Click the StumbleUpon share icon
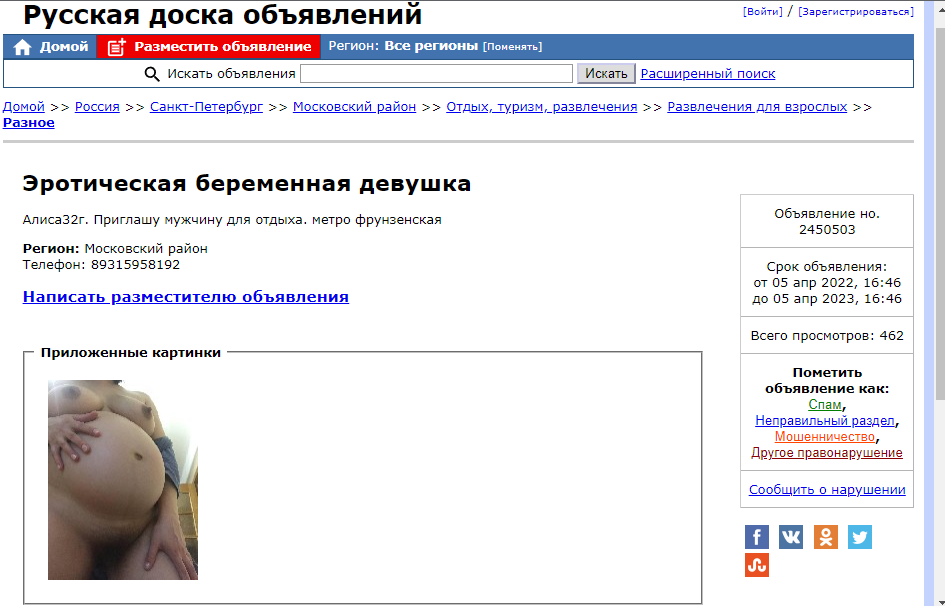945x606 pixels. click(x=757, y=565)
